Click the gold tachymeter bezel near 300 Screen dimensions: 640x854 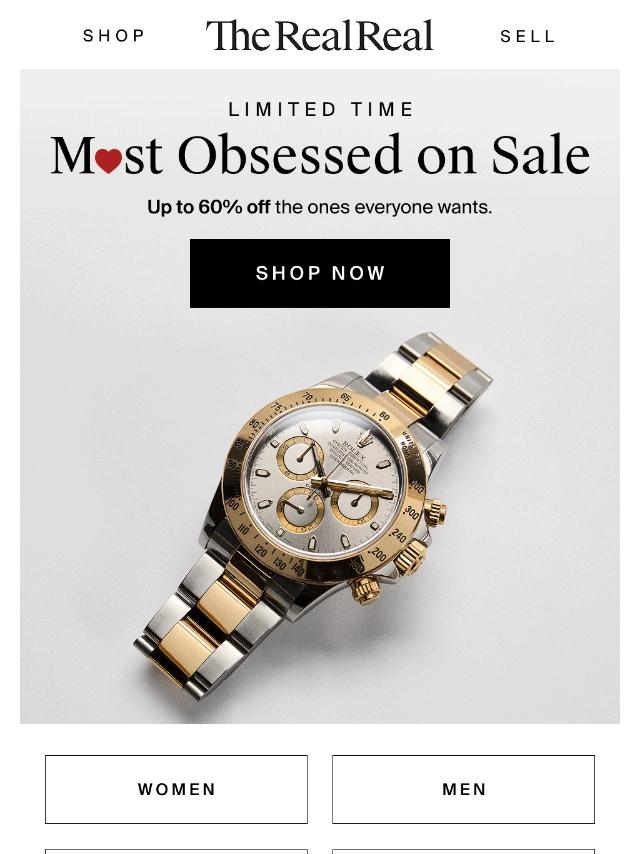pos(412,511)
